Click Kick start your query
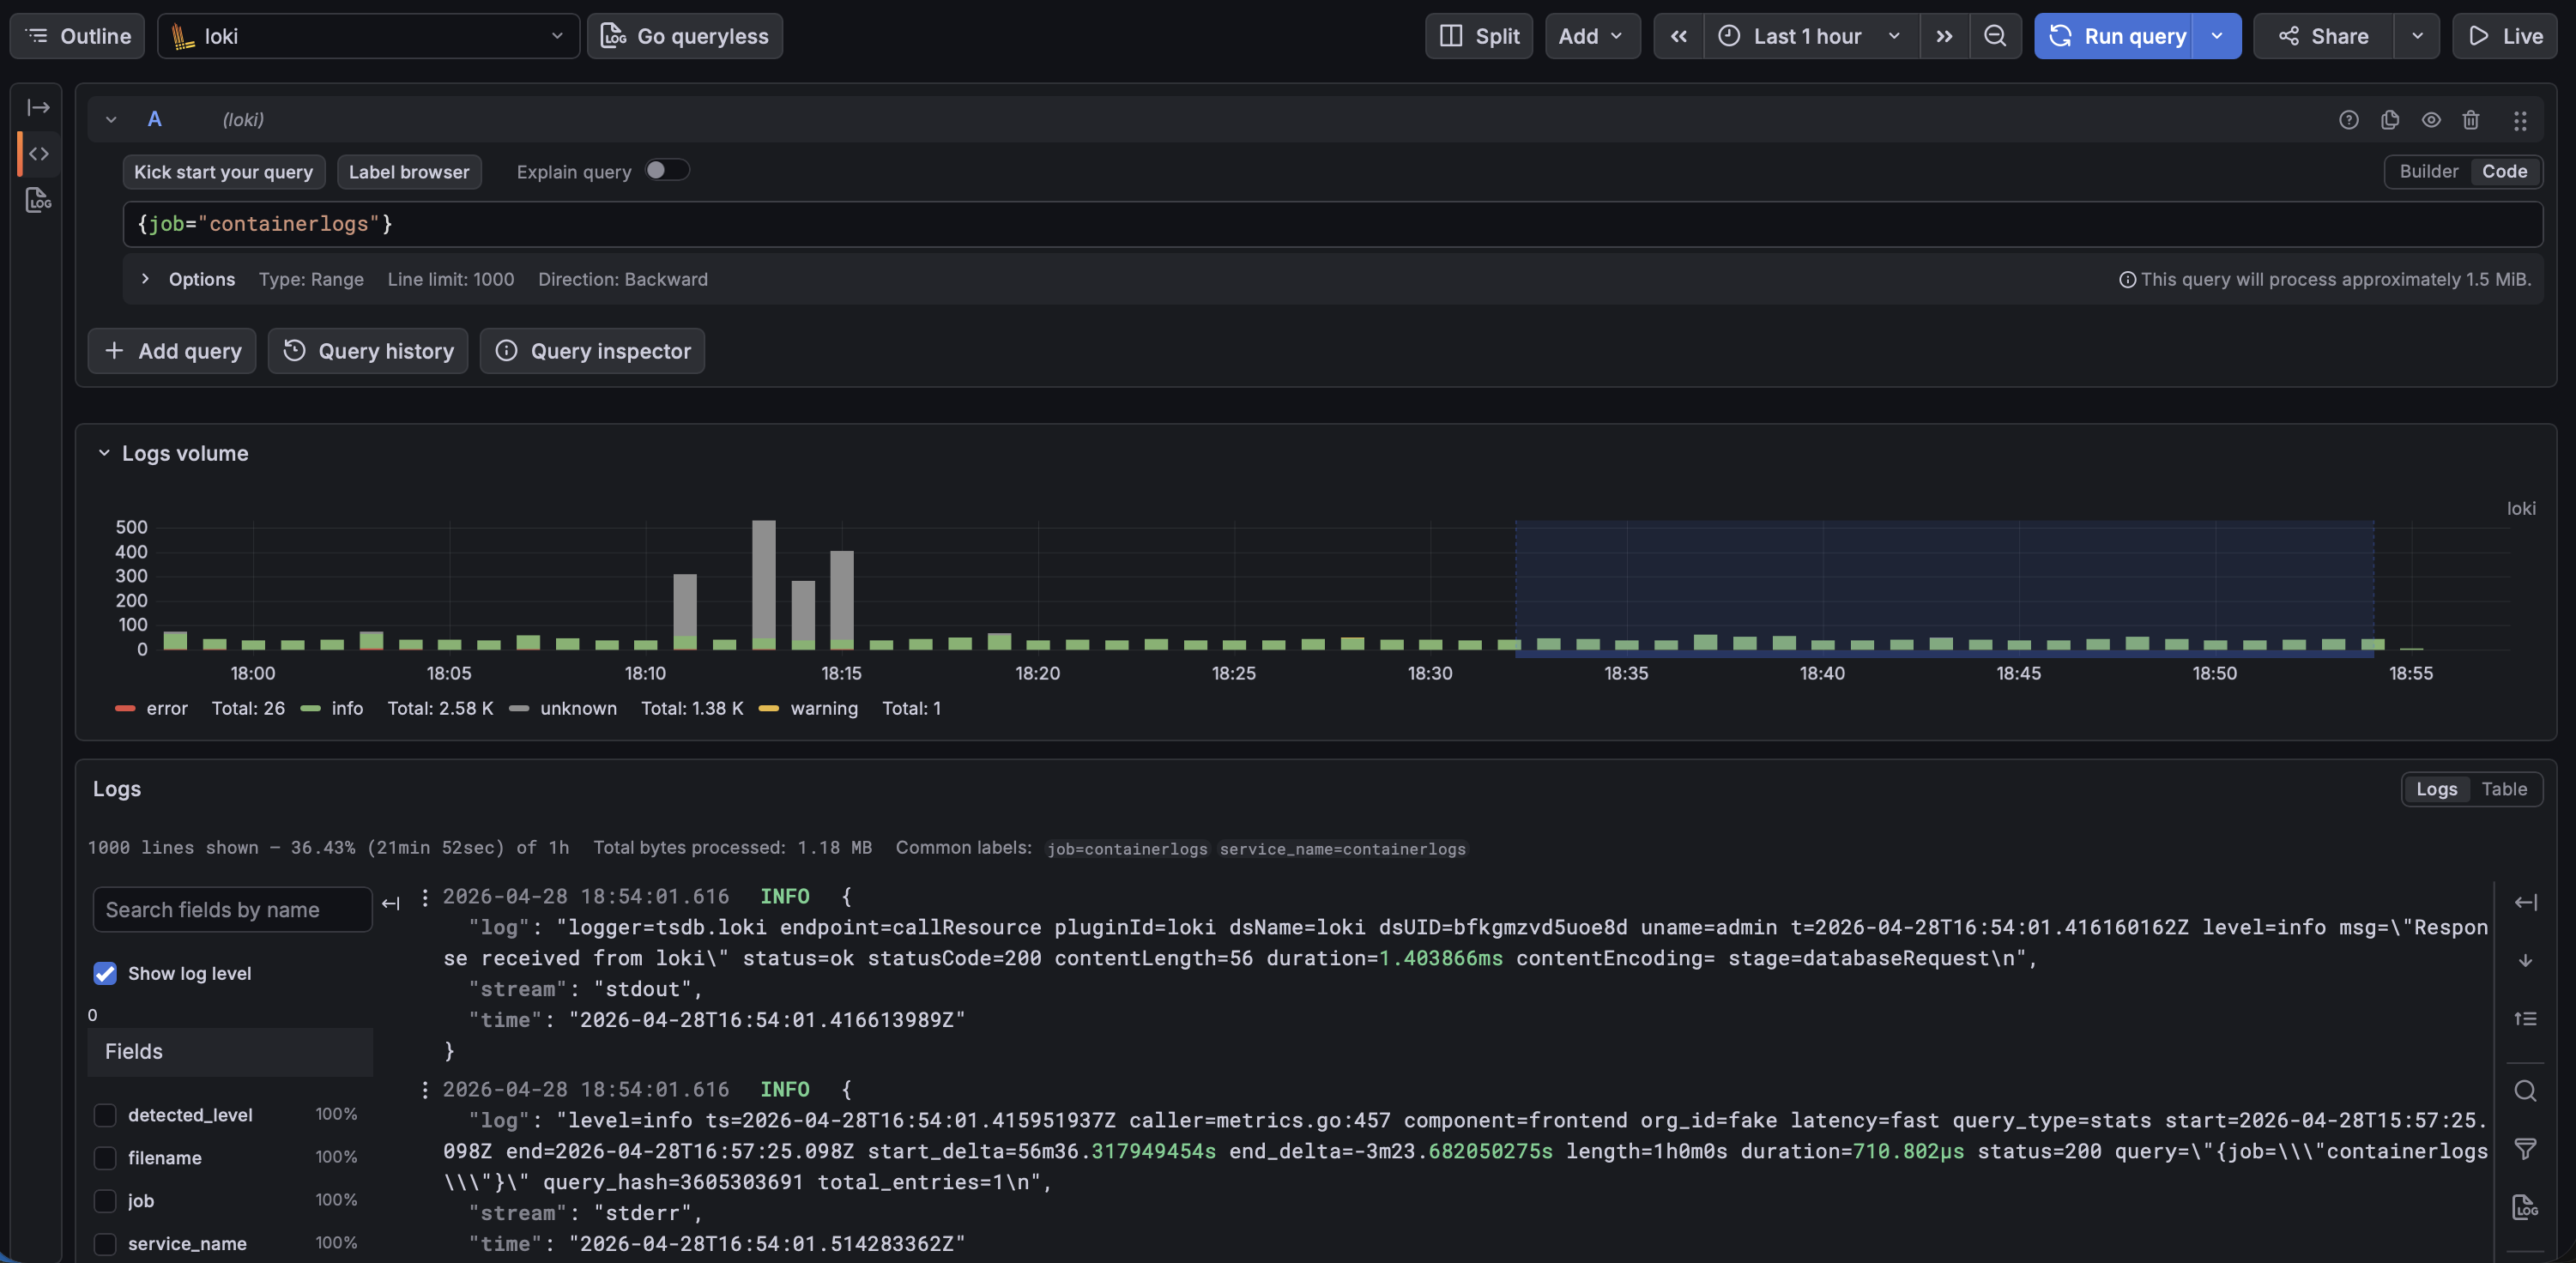Viewport: 2576px width, 1263px height. (223, 172)
